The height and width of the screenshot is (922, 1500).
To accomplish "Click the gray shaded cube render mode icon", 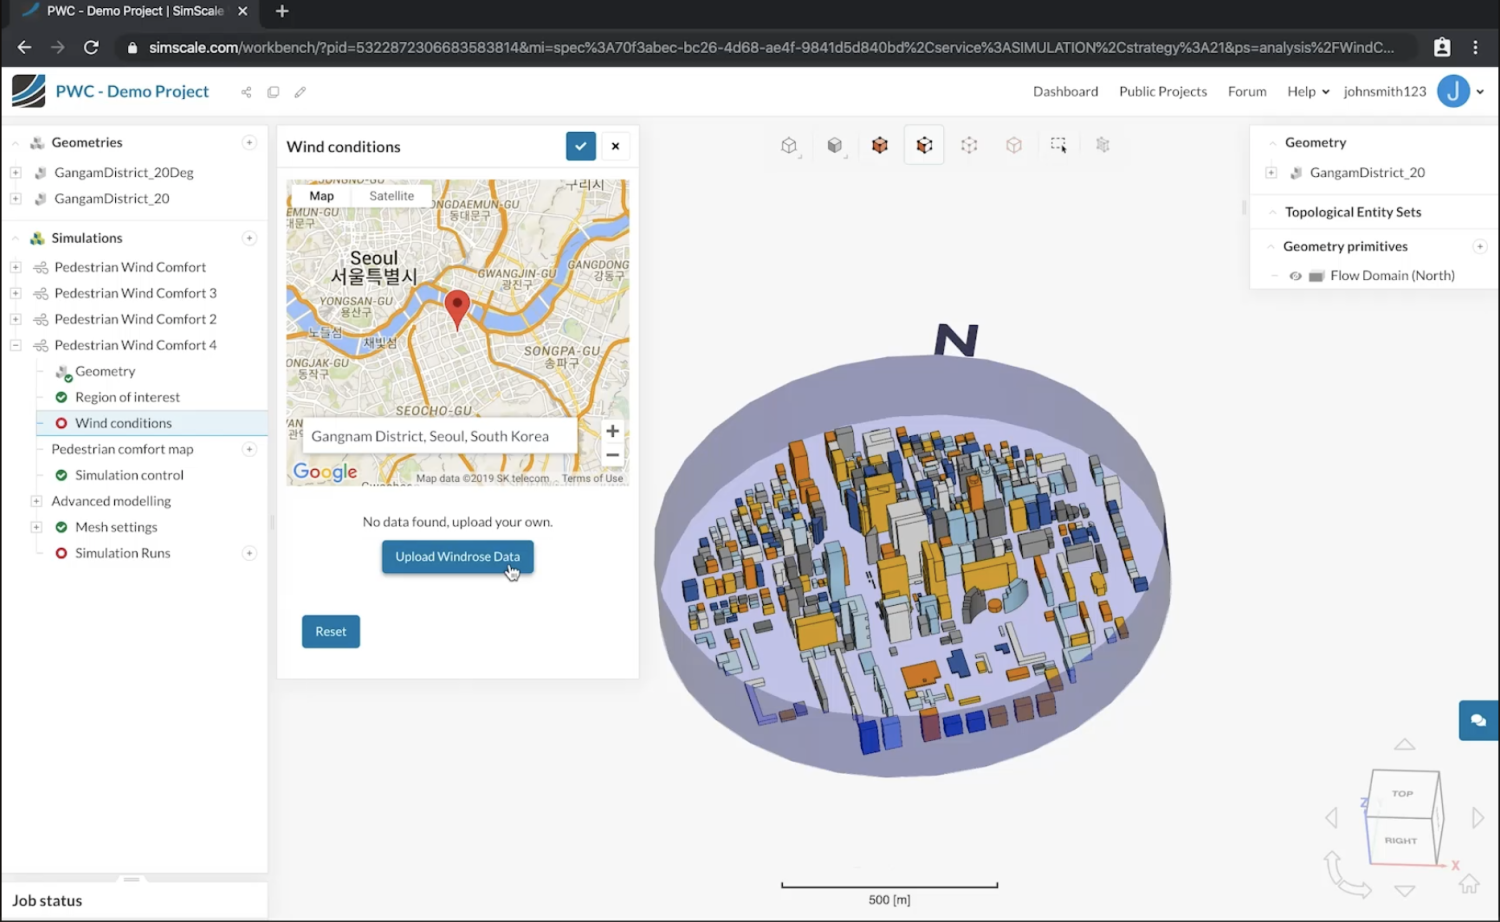I will click(834, 145).
